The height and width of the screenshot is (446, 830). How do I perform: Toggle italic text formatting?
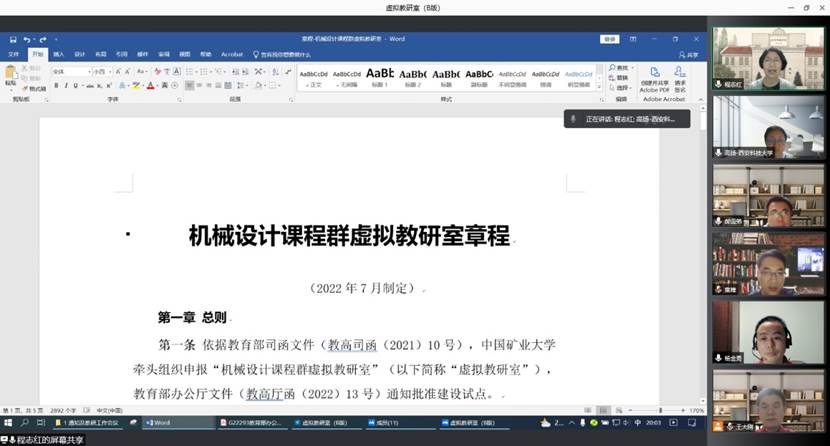tap(67, 86)
